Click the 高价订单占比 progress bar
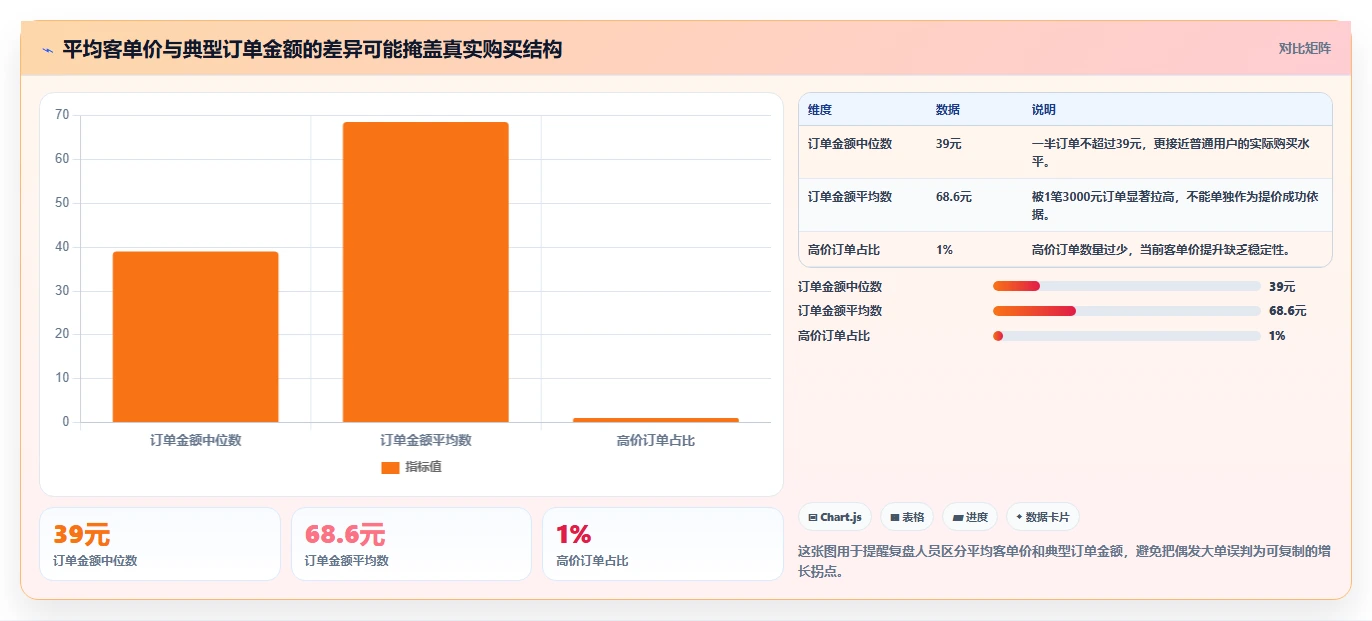Viewport: 1372px width, 621px height. tap(1126, 336)
